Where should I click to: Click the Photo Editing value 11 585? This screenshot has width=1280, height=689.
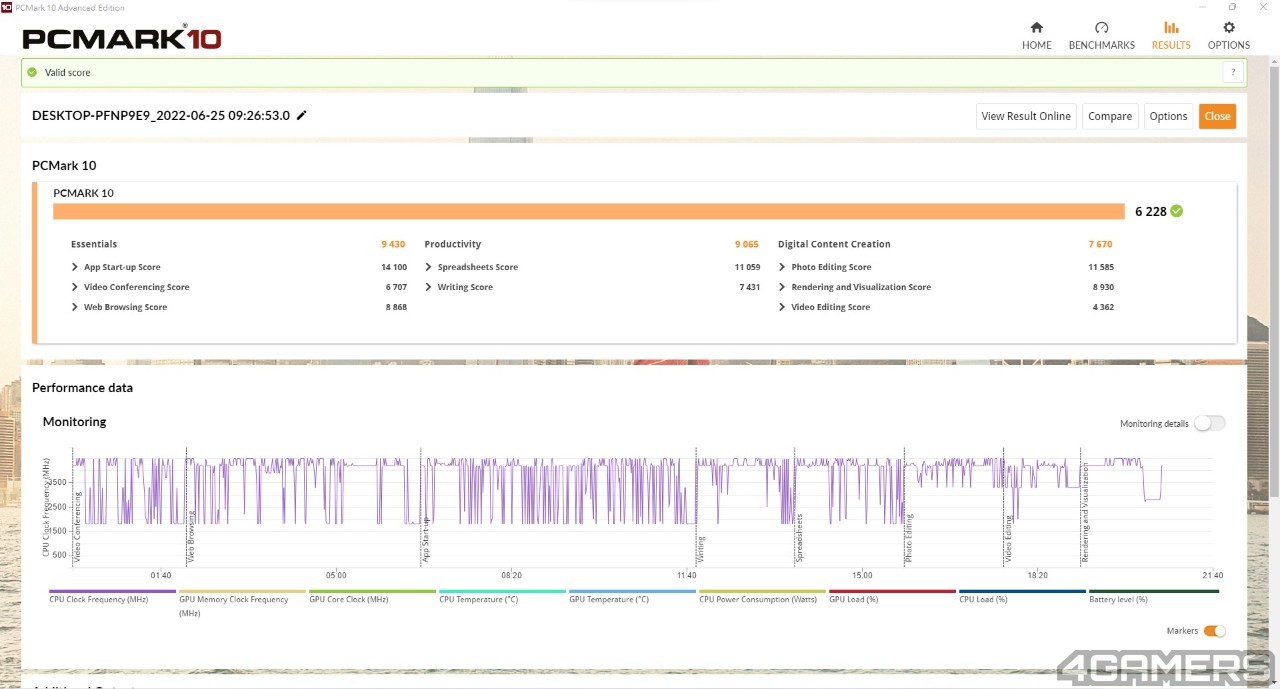1100,267
